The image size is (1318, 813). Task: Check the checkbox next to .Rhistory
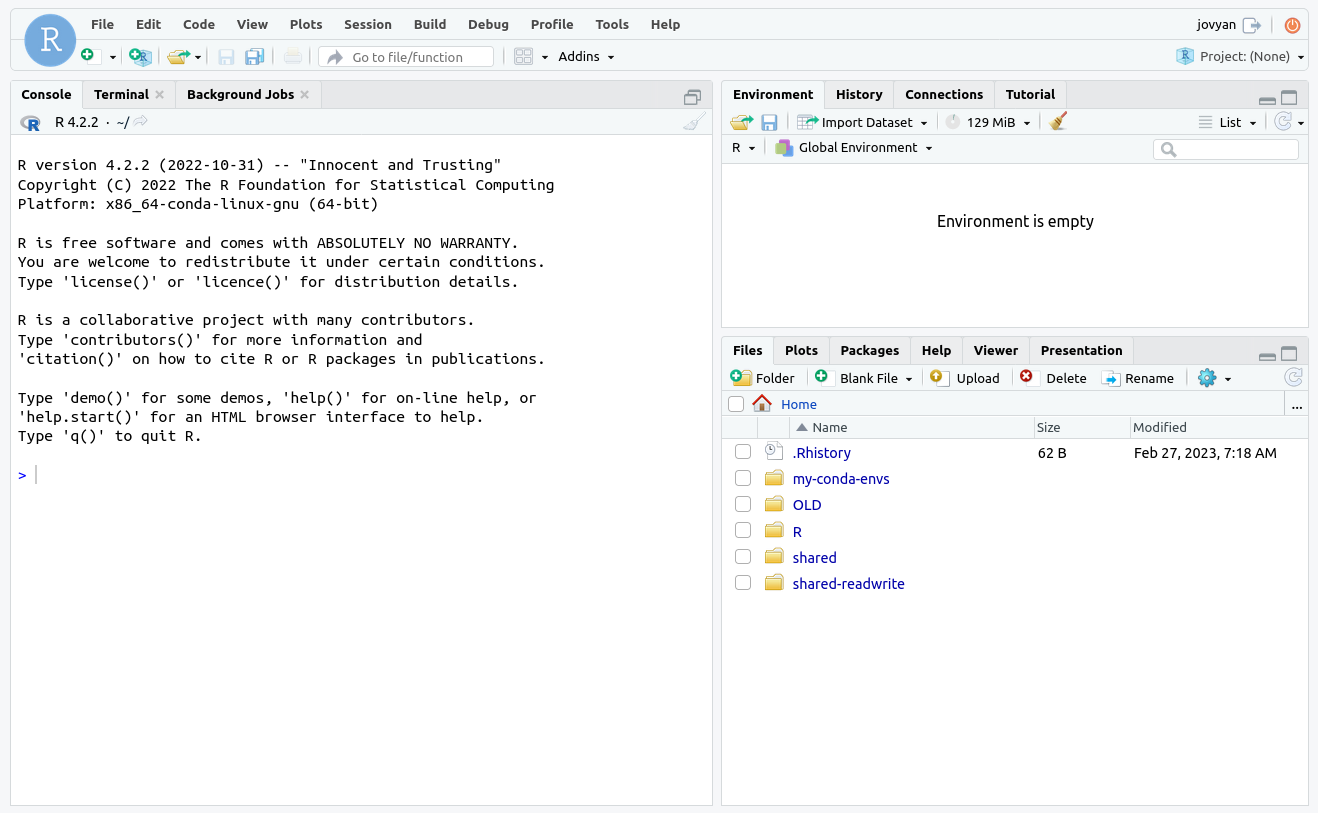point(742,452)
